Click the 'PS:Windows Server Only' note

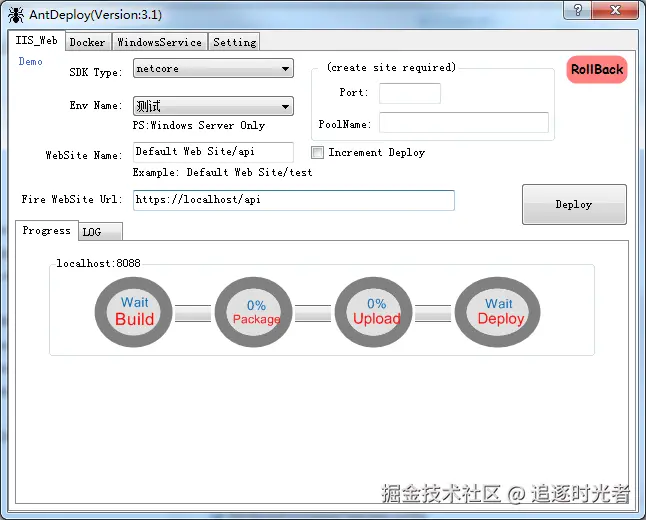click(199, 125)
